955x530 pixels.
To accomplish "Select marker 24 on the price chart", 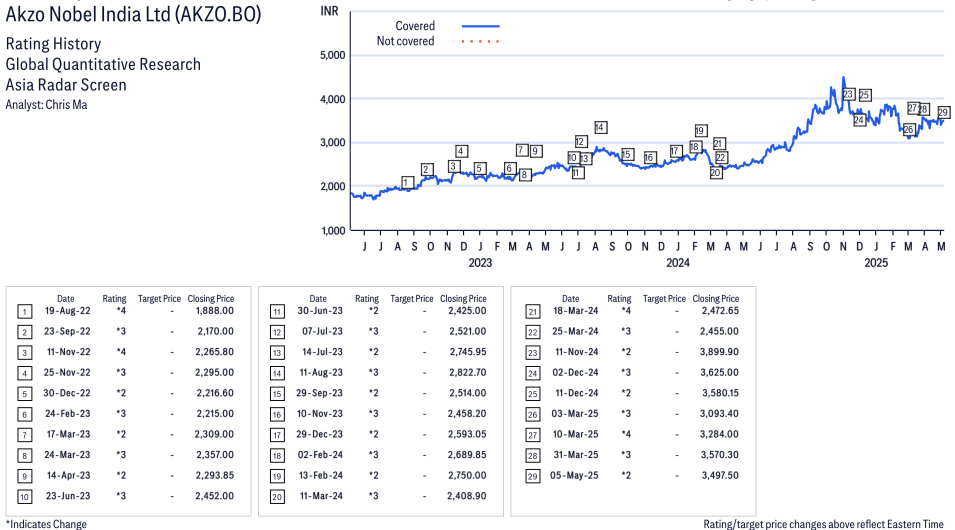I will coord(859,120).
